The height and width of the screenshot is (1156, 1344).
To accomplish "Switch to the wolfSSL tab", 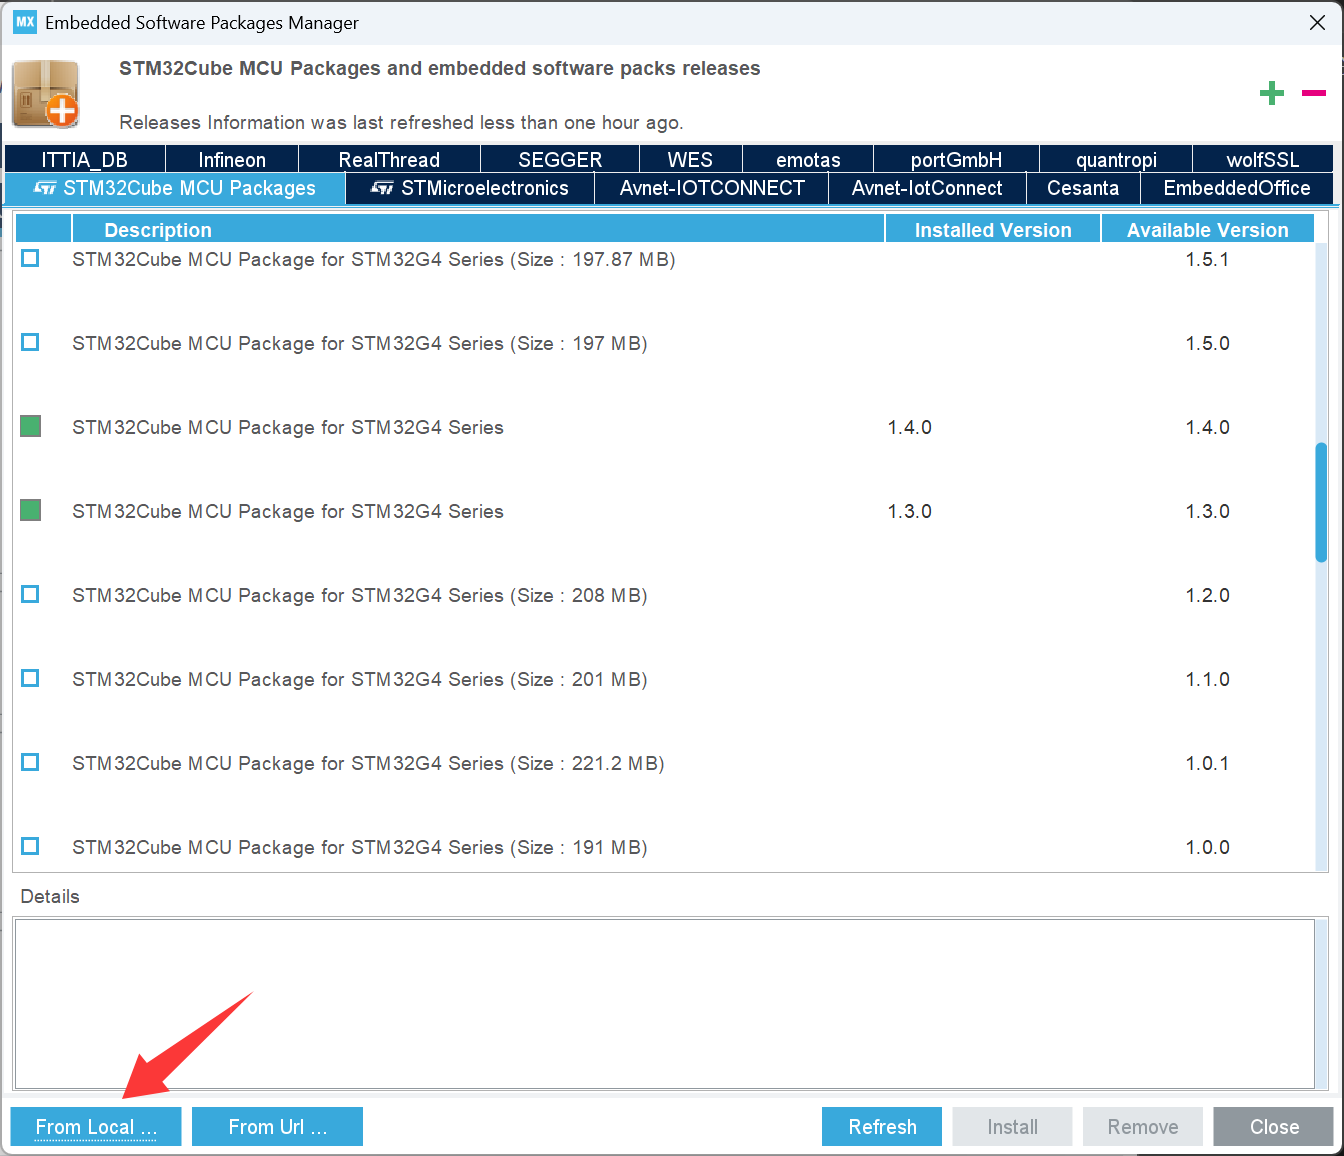I will point(1263,159).
